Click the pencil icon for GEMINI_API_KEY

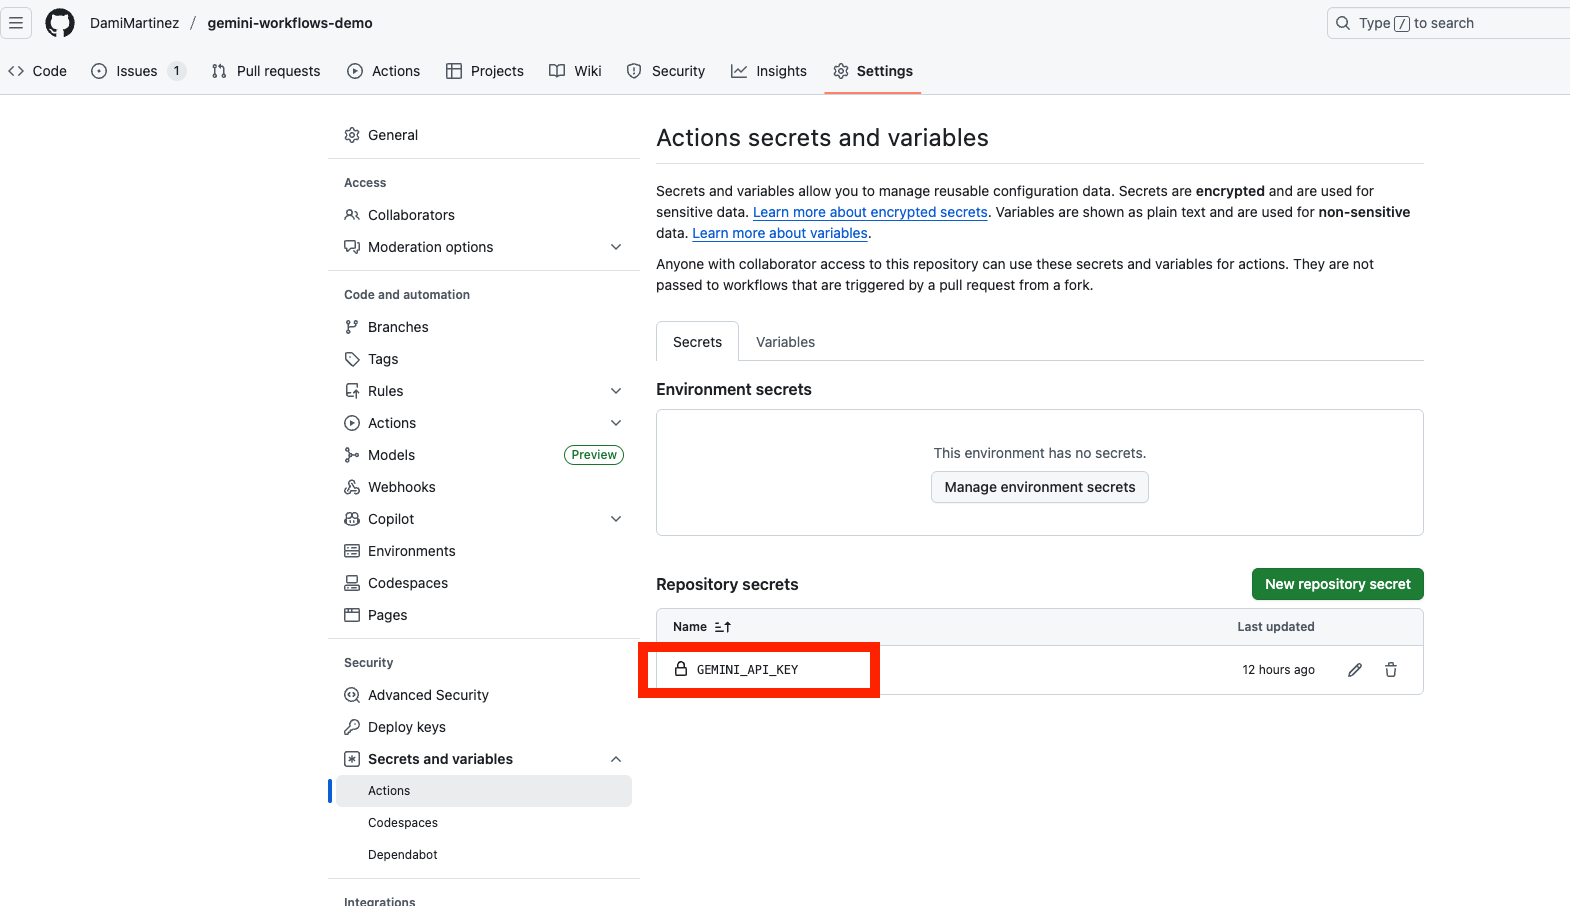(1355, 670)
